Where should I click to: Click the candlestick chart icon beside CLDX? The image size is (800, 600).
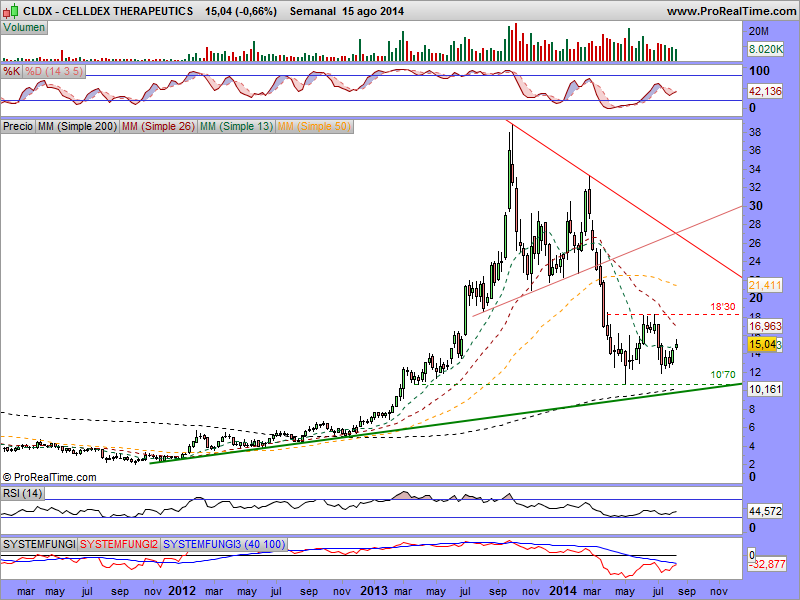click(12, 10)
